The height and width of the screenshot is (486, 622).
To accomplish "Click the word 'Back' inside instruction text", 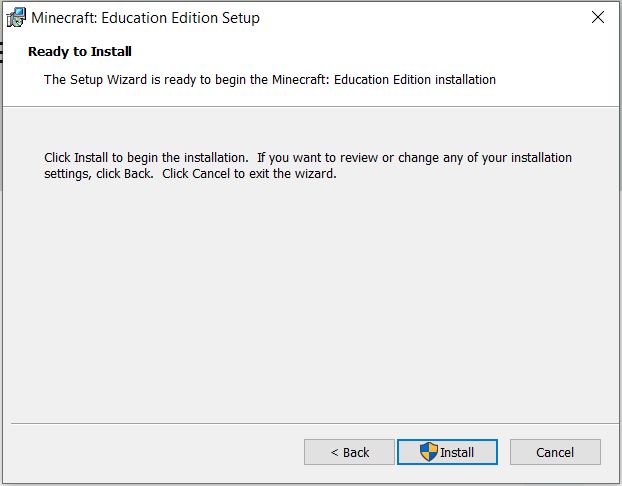I will [138, 174].
